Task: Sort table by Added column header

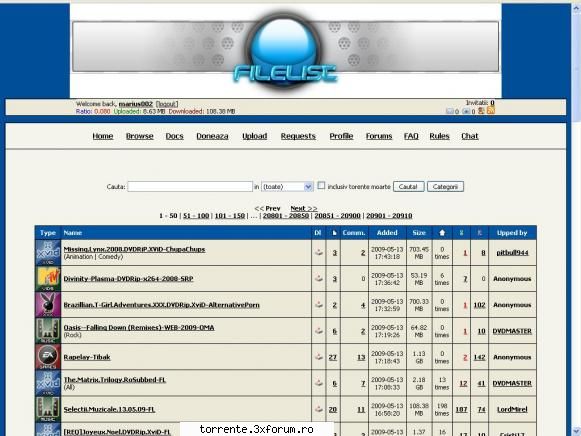Action: (387, 233)
